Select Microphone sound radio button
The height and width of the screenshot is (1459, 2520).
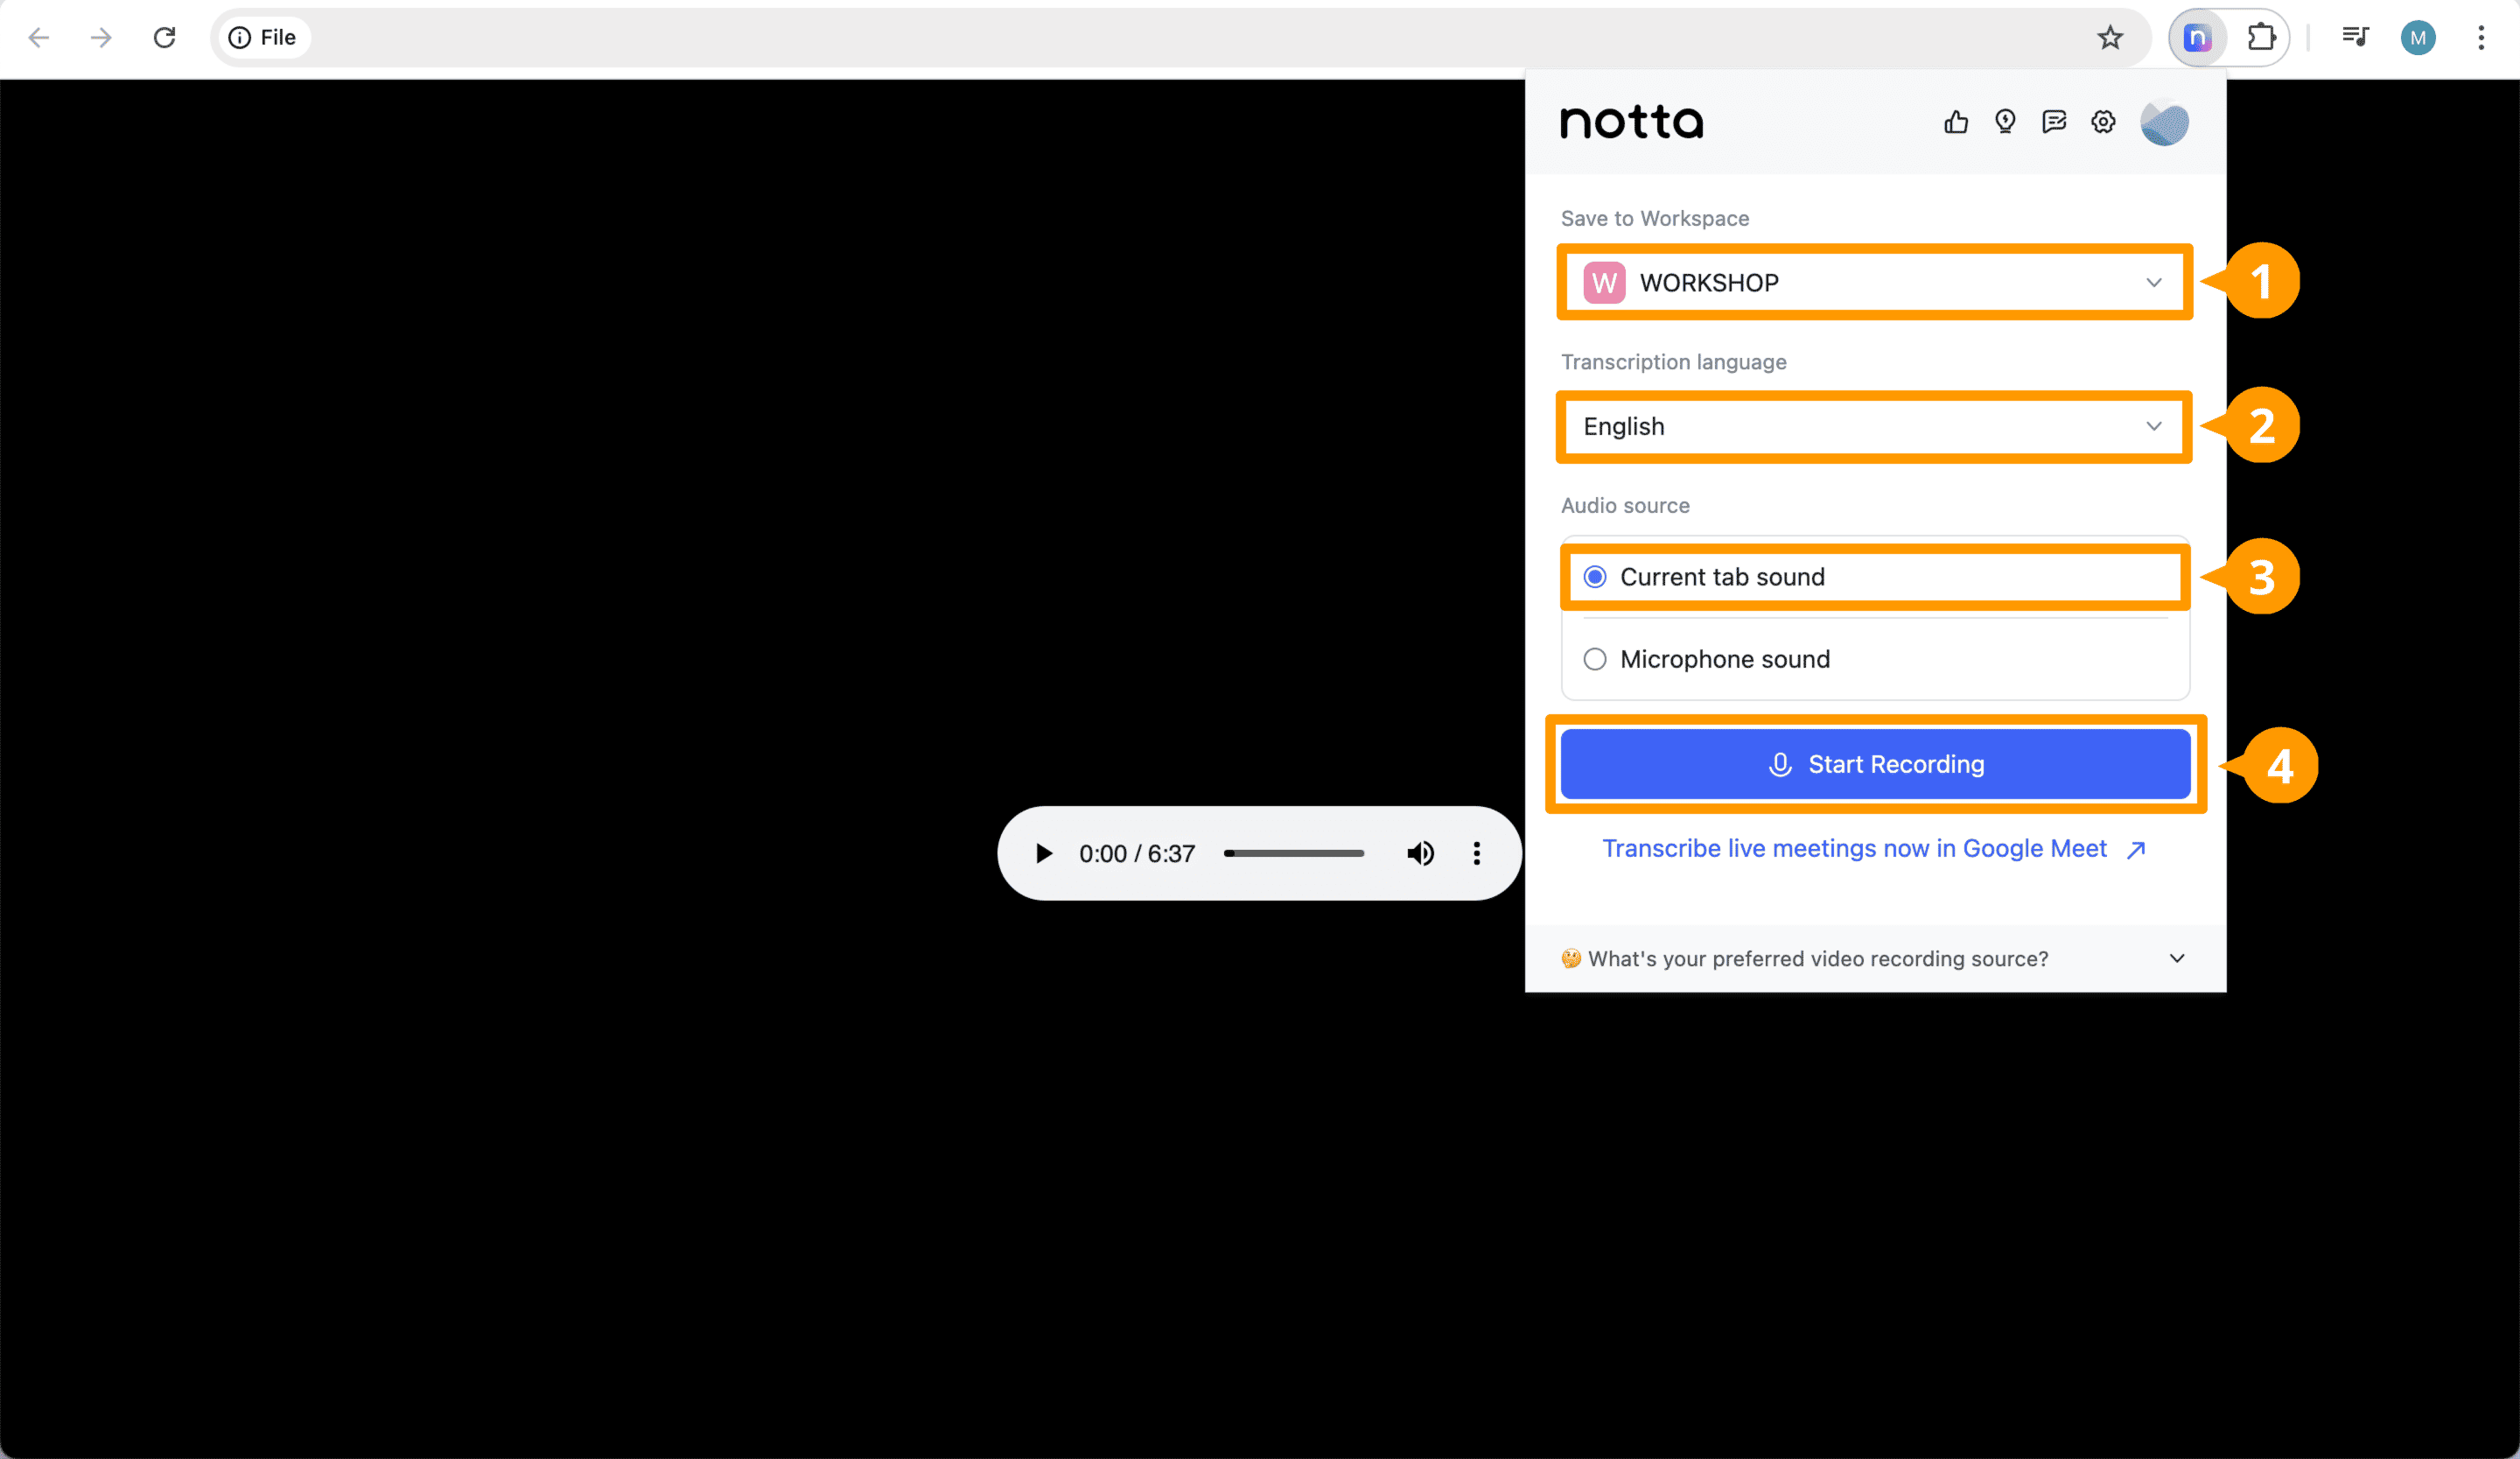(x=1595, y=659)
